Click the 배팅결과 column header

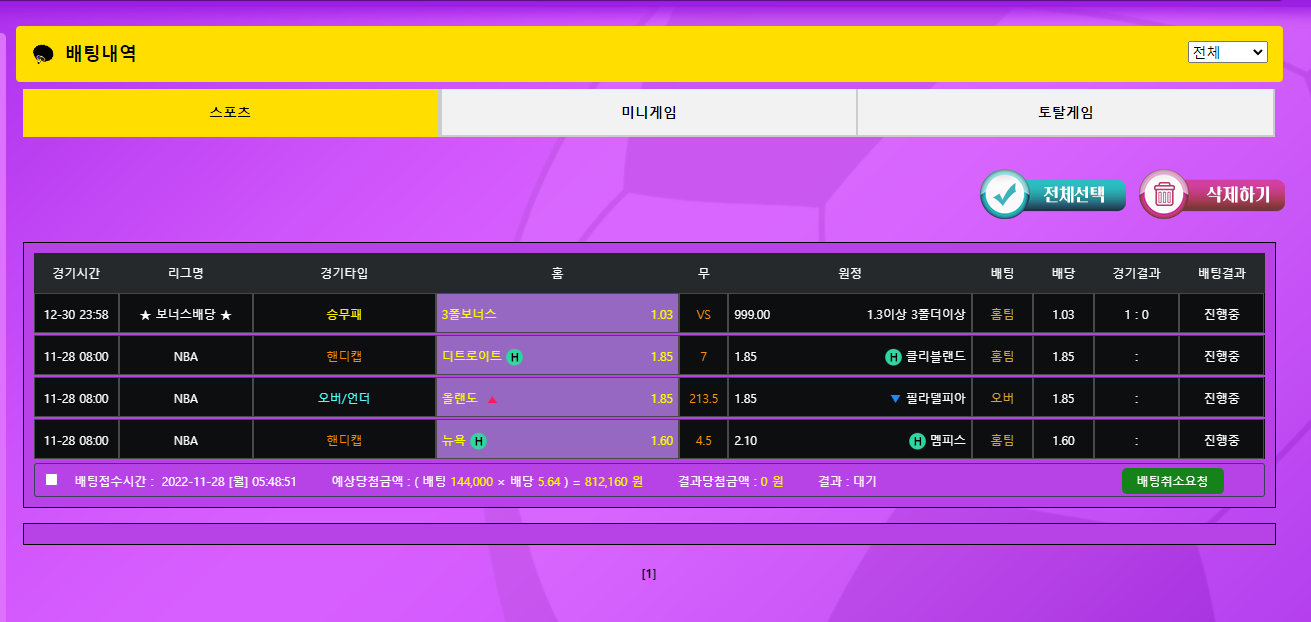point(1221,273)
